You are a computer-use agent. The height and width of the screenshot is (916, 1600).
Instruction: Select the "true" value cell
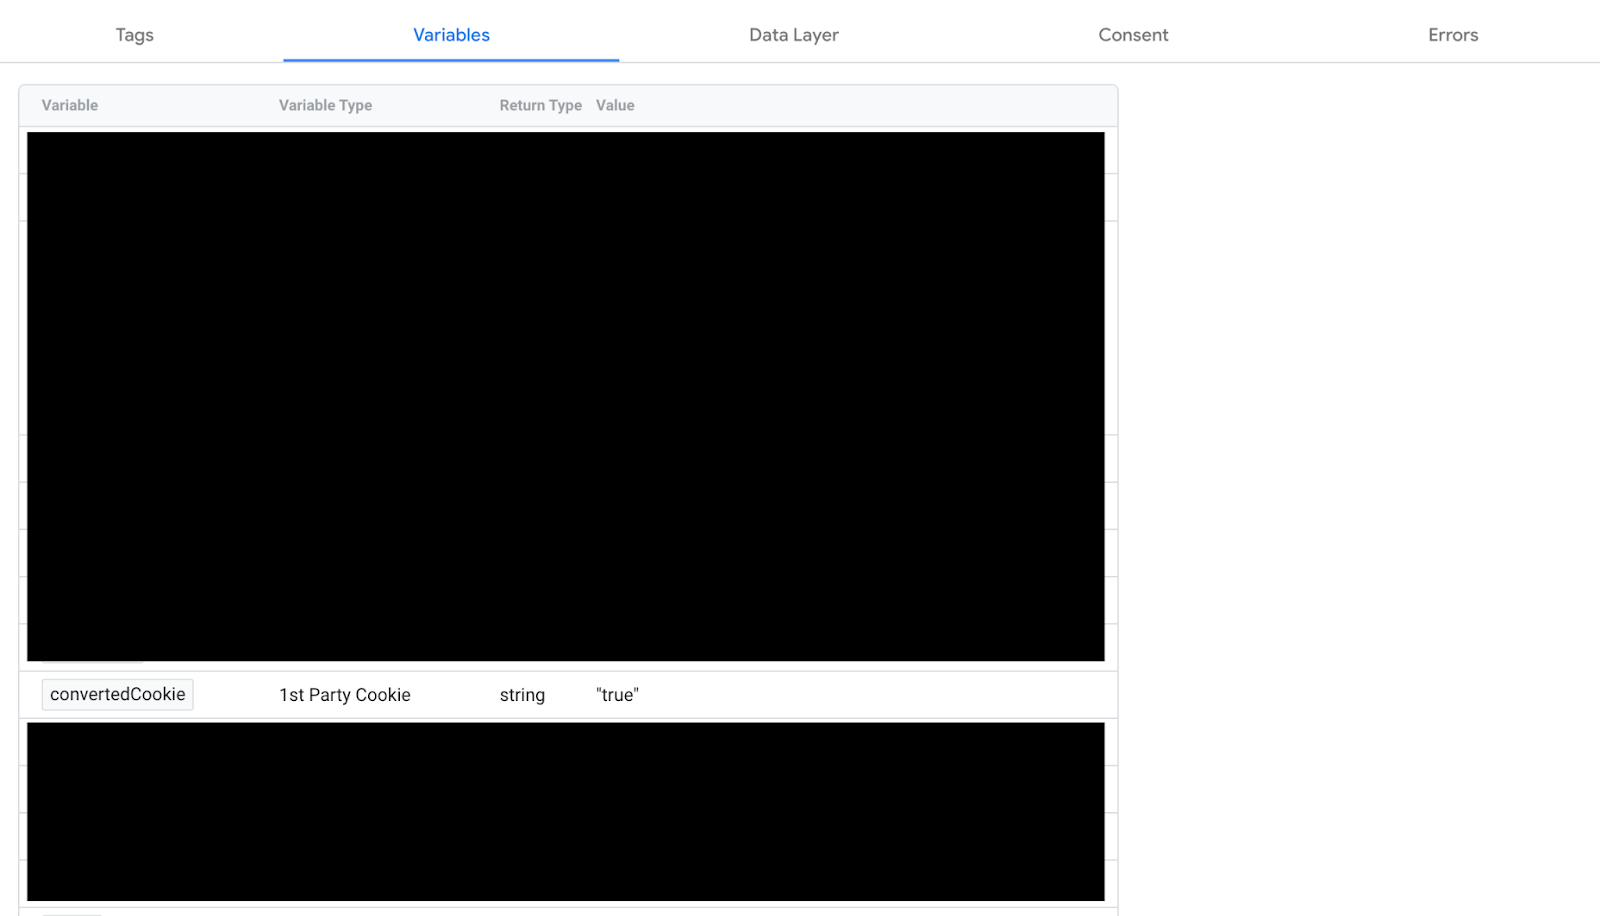(617, 695)
